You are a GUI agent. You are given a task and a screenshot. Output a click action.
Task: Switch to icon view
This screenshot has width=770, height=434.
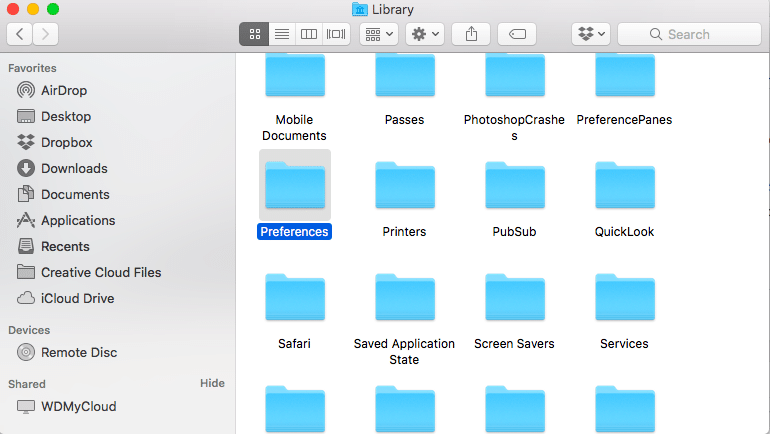(254, 34)
